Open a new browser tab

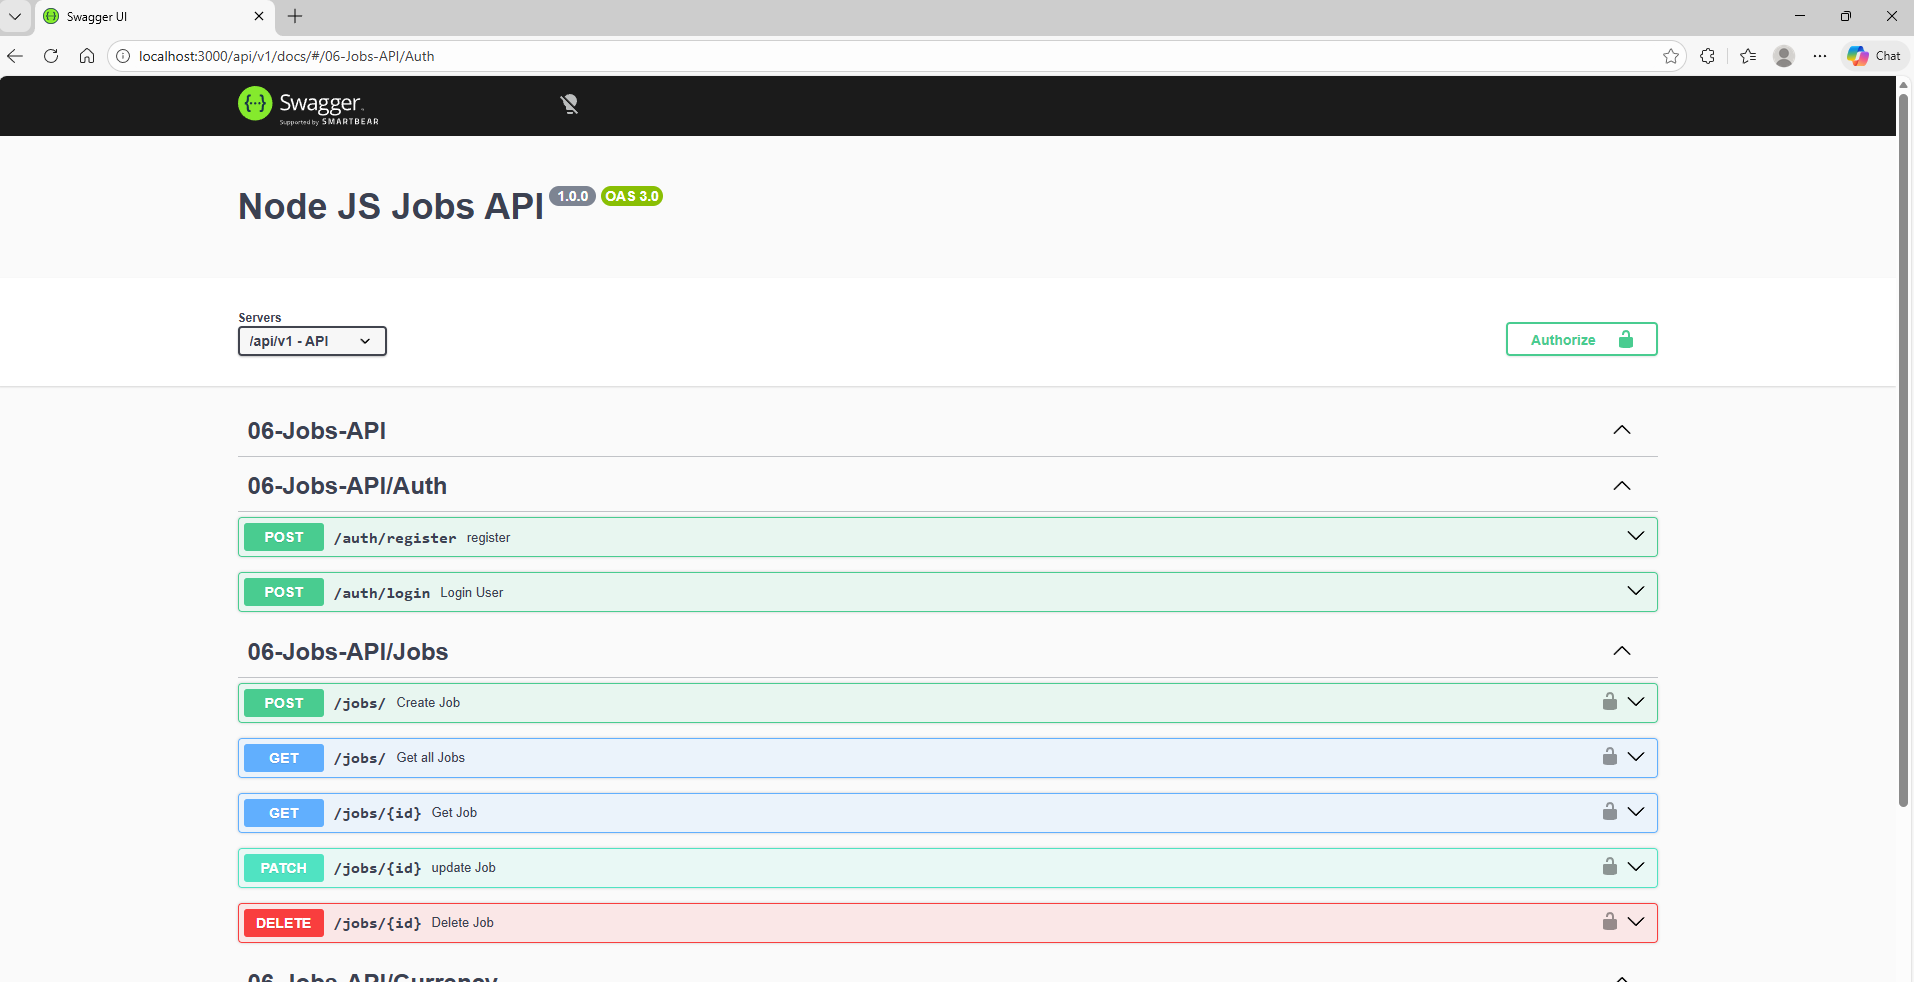tap(295, 16)
